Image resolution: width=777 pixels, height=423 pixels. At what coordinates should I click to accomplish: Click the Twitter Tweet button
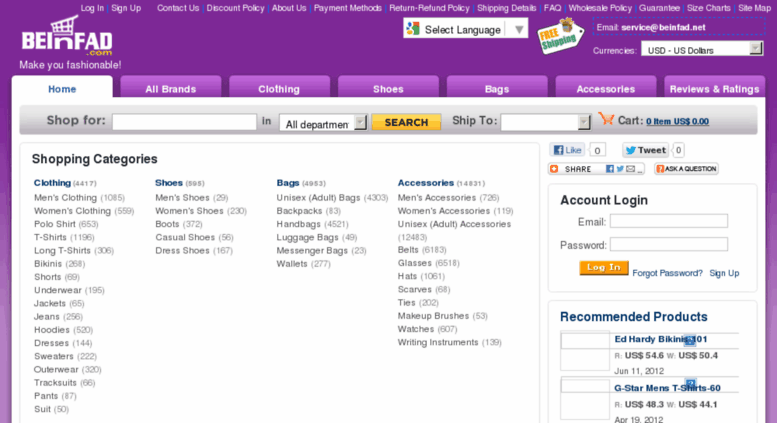click(645, 150)
